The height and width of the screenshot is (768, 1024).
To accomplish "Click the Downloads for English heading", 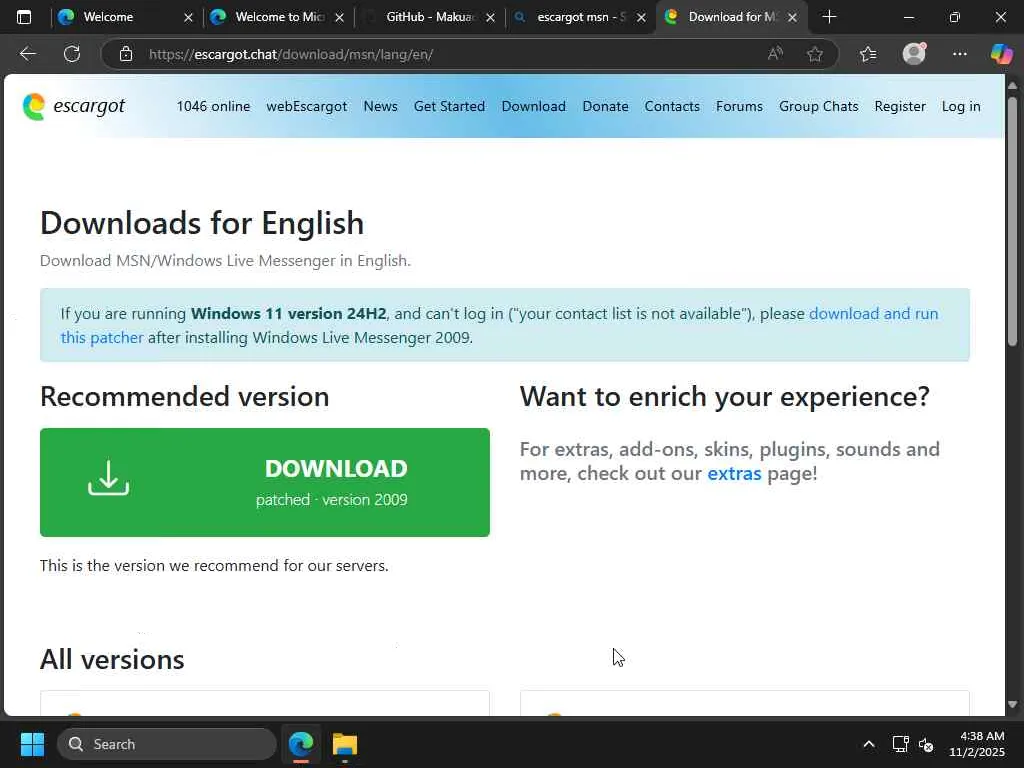I will click(x=202, y=223).
